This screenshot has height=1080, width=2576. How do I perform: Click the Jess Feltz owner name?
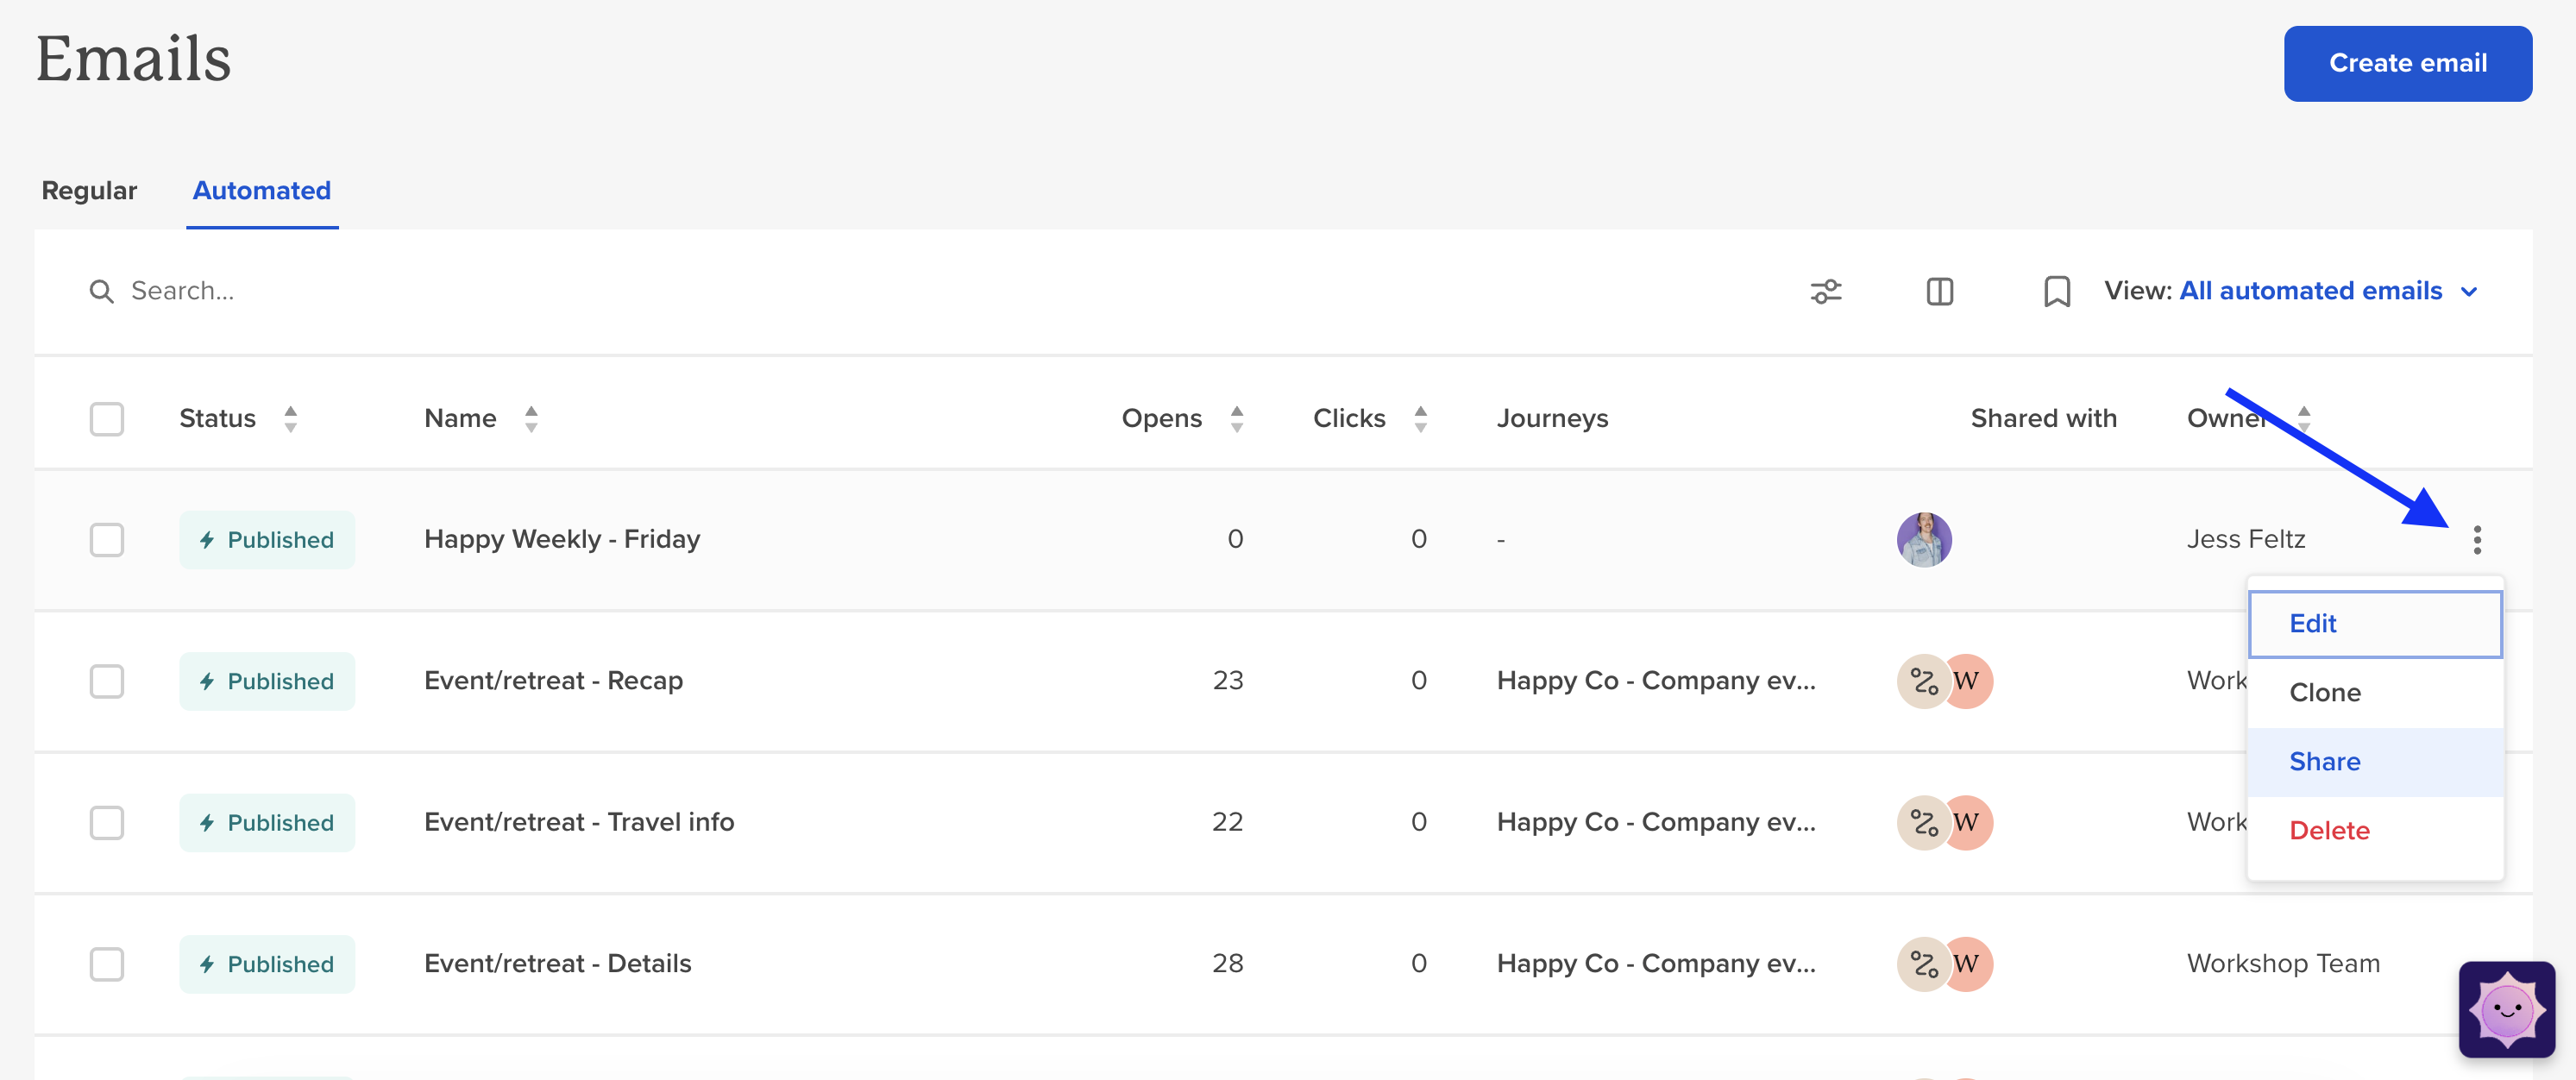point(2246,540)
